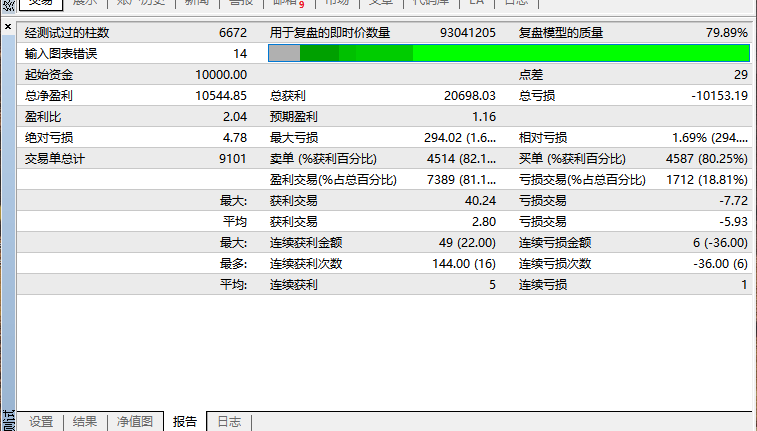
Task: Select the 经测试过的柱数 label
Action: 67,33
